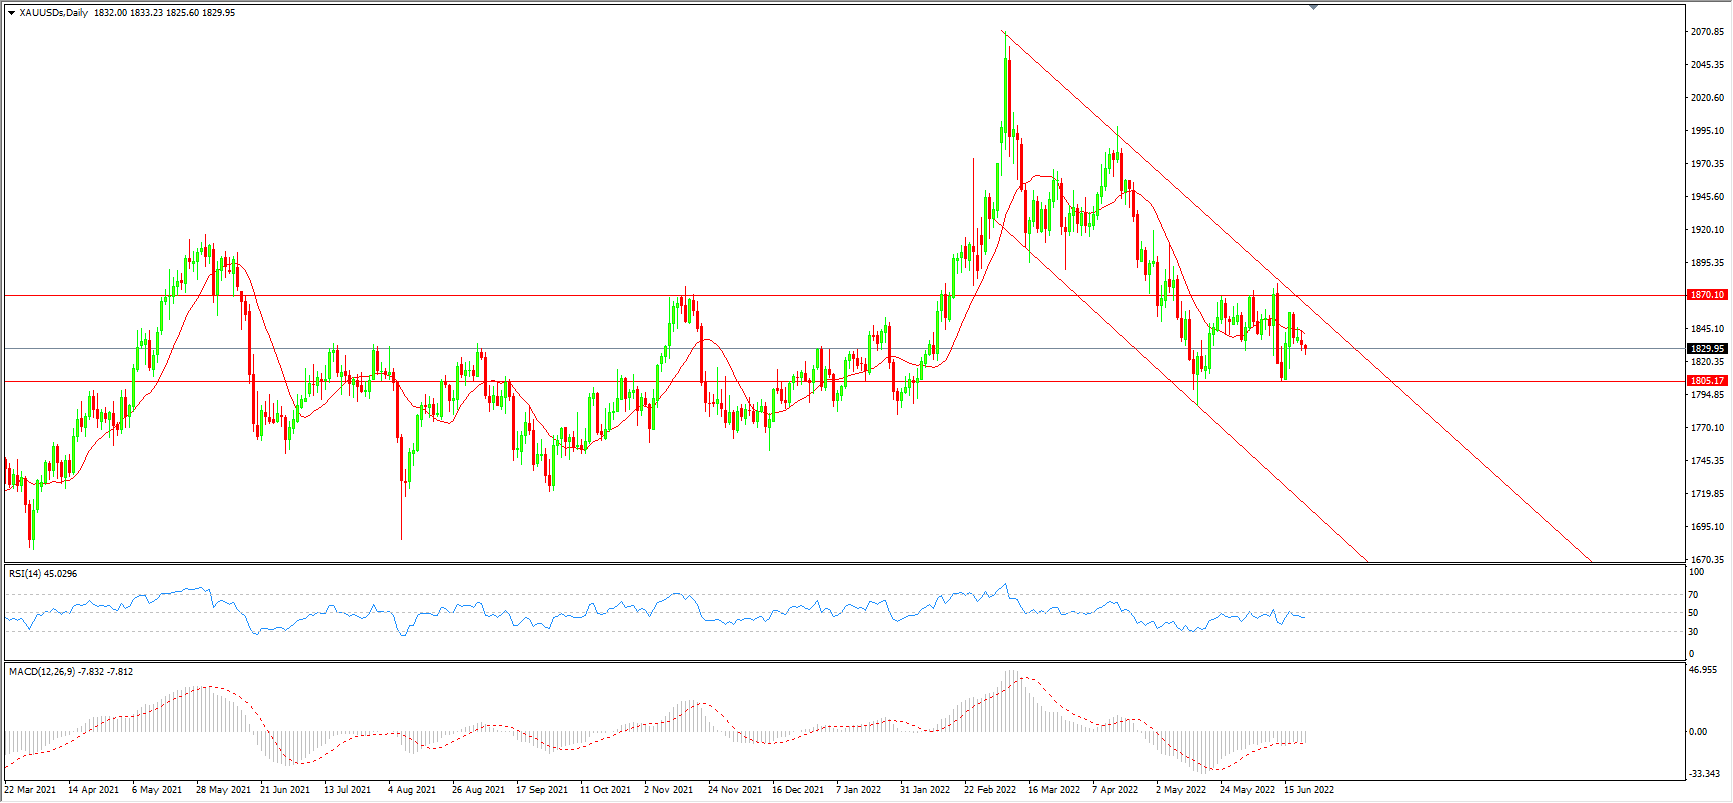Click the MACD 46.955 scale value

[x=1704, y=670]
